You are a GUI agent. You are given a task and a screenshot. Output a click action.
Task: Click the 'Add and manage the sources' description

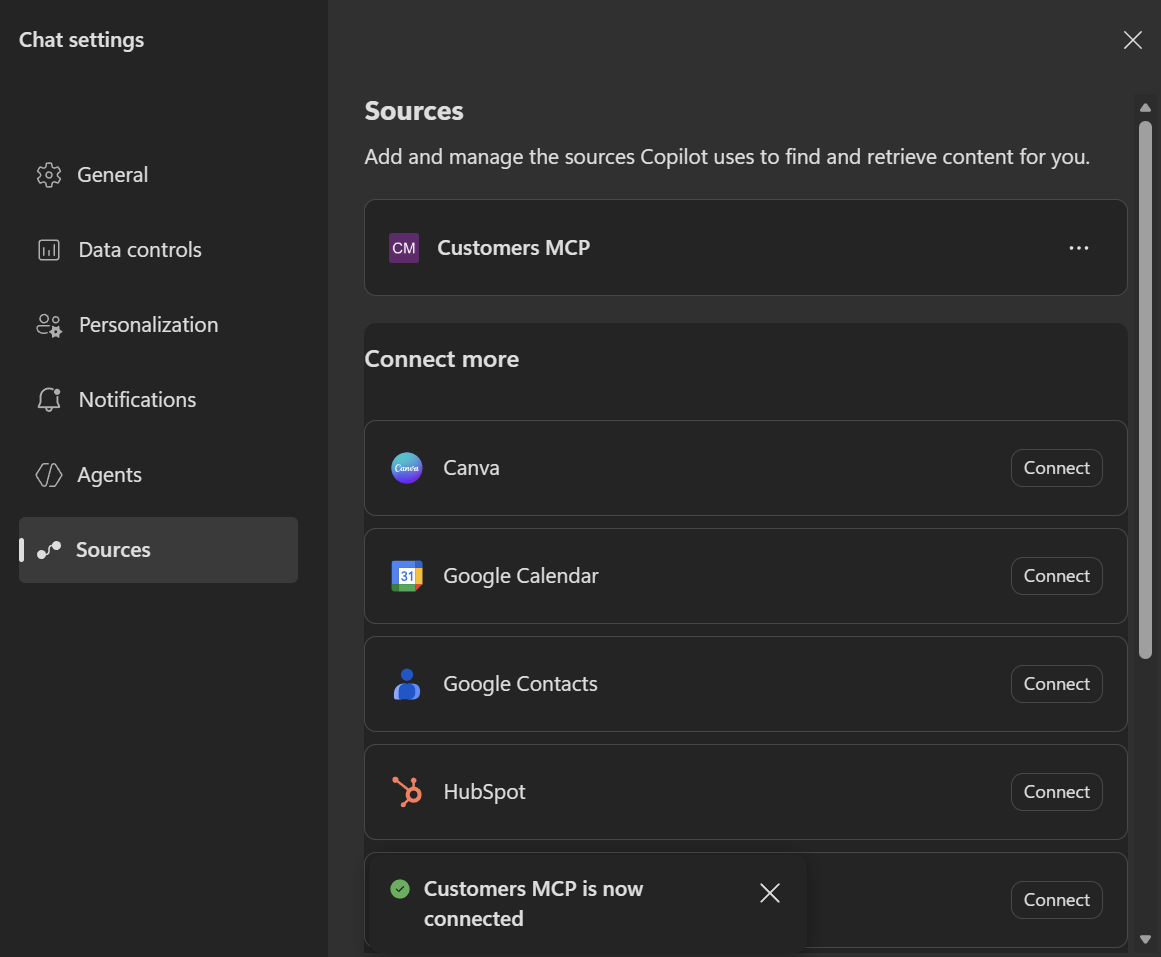(727, 157)
